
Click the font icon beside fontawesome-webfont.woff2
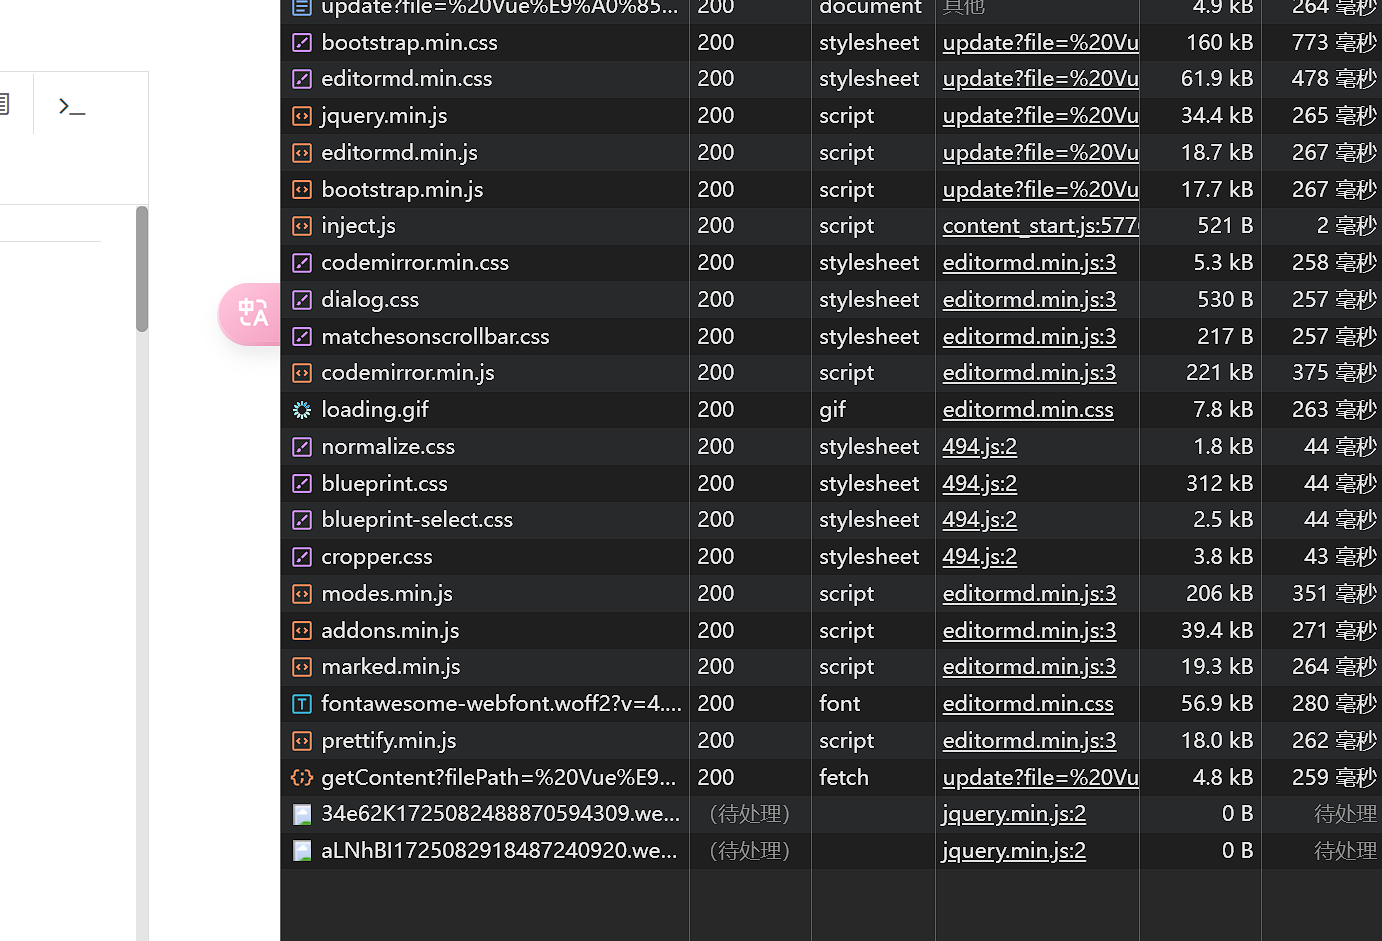pos(302,704)
